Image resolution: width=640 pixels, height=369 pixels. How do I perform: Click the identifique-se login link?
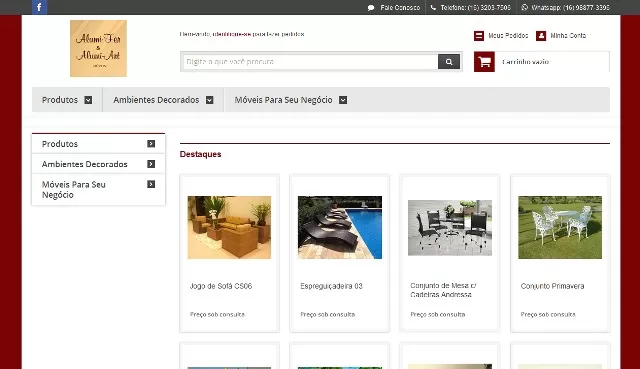(231, 34)
